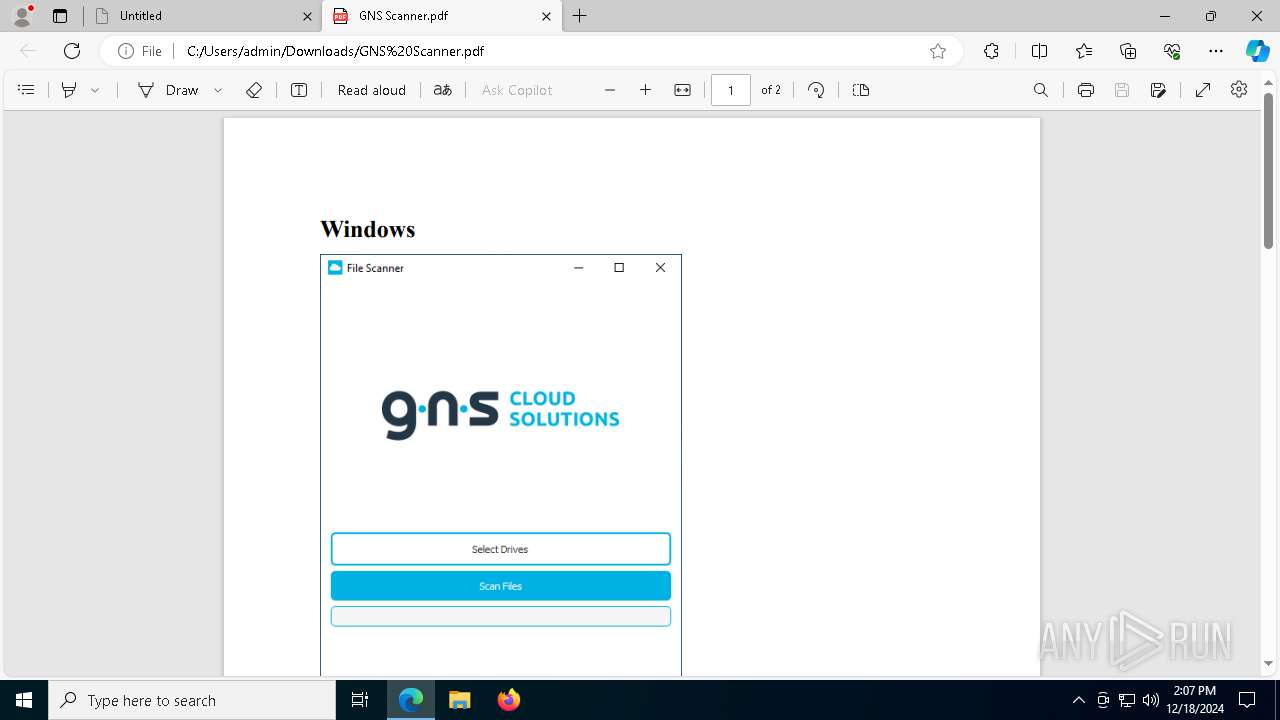The height and width of the screenshot is (720, 1280).
Task: Click the taskbar search box
Action: click(192, 700)
